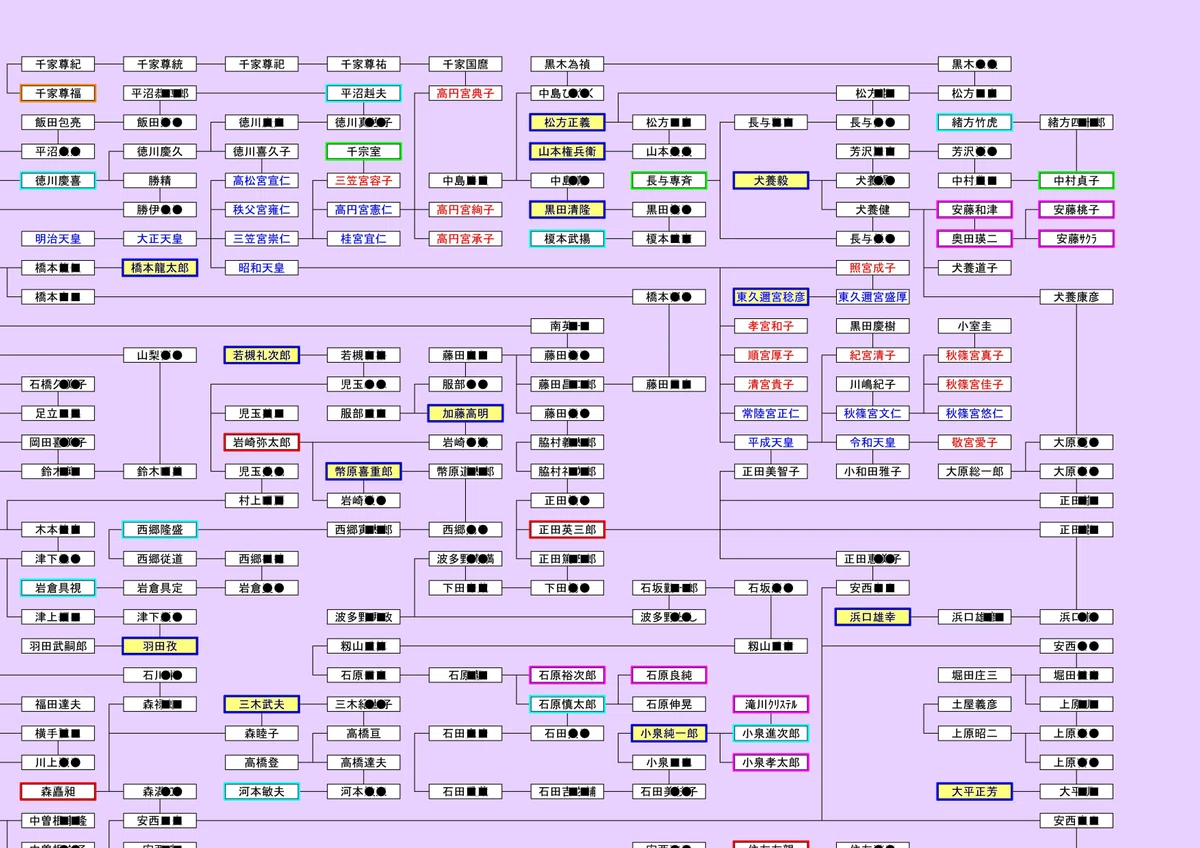
Task: Select the 照宮成子 node
Action: 874,268
